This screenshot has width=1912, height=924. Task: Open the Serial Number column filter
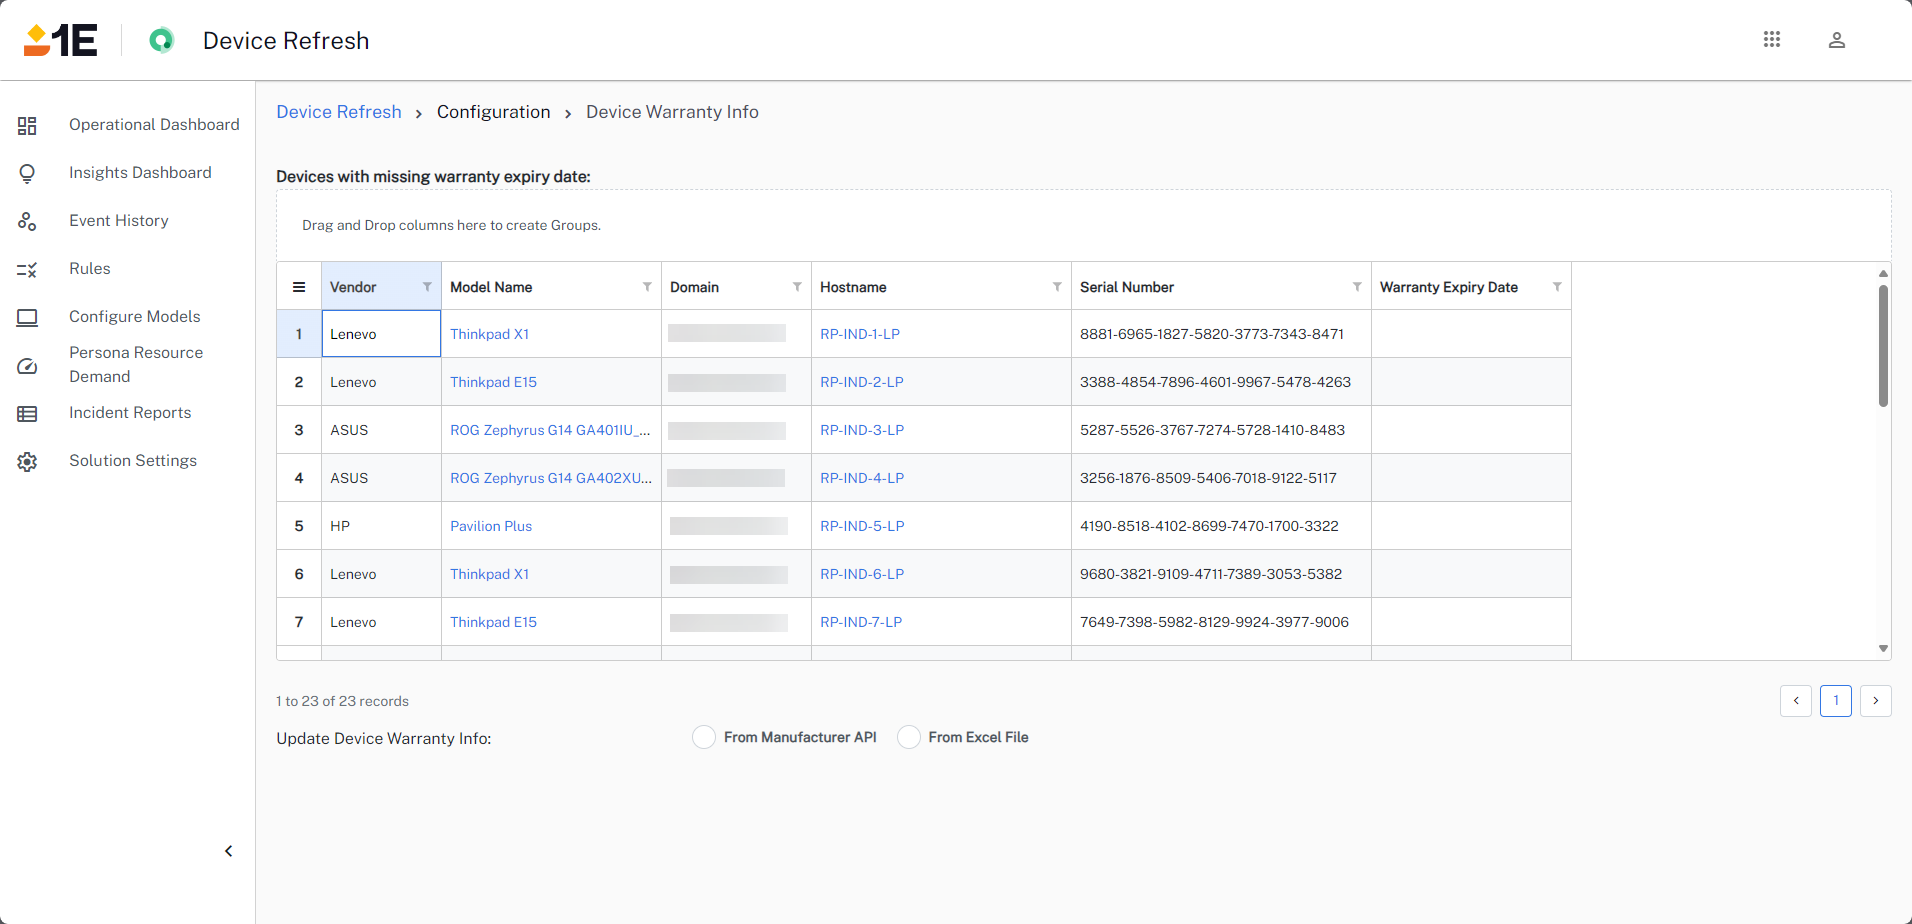click(1357, 287)
